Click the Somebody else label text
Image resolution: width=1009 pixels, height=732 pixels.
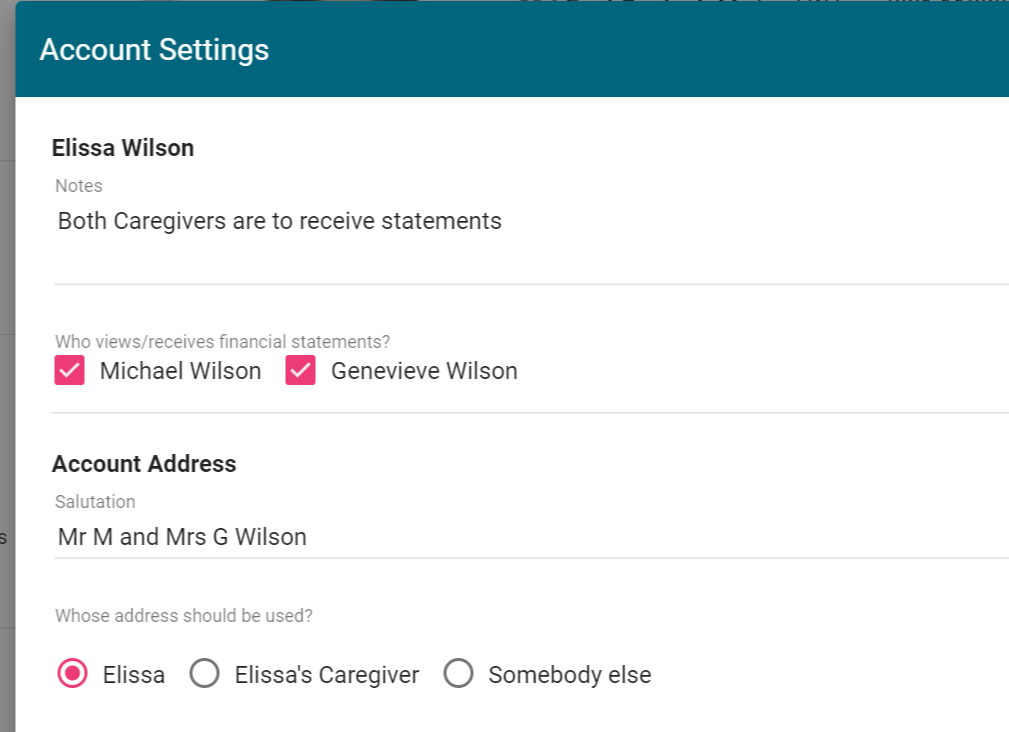coord(569,675)
